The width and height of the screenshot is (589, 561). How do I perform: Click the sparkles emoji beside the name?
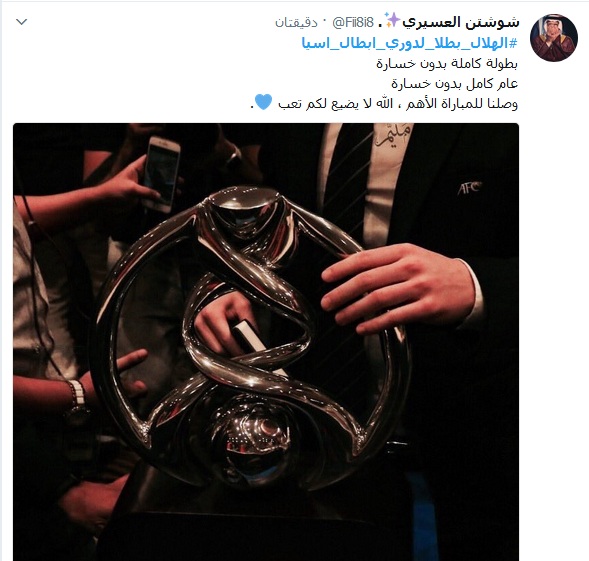click(x=392, y=20)
